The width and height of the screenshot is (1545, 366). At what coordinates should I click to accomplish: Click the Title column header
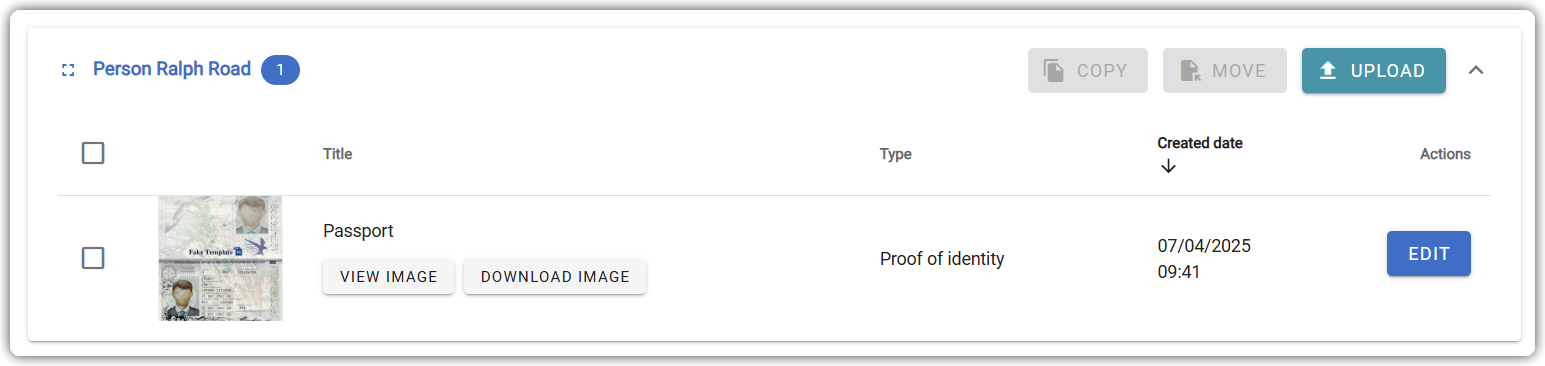coord(338,154)
